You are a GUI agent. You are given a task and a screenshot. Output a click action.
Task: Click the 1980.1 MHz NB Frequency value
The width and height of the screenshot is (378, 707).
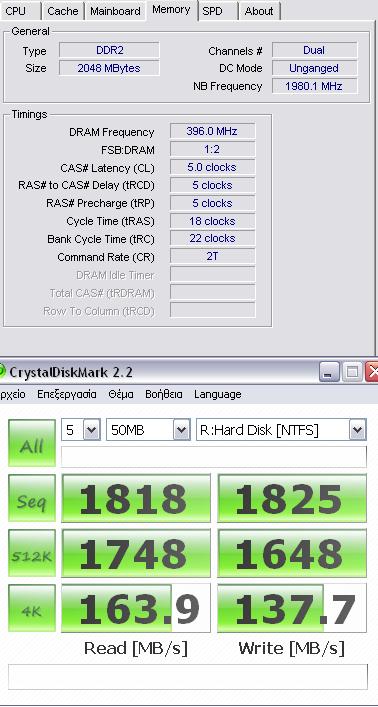(314, 86)
